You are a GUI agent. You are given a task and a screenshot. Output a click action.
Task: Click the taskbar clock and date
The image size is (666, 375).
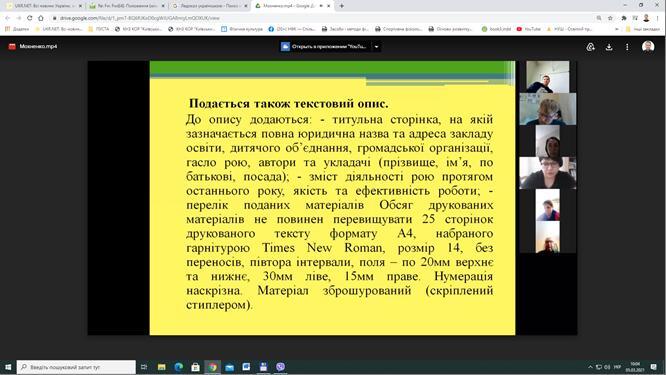[x=635, y=367]
